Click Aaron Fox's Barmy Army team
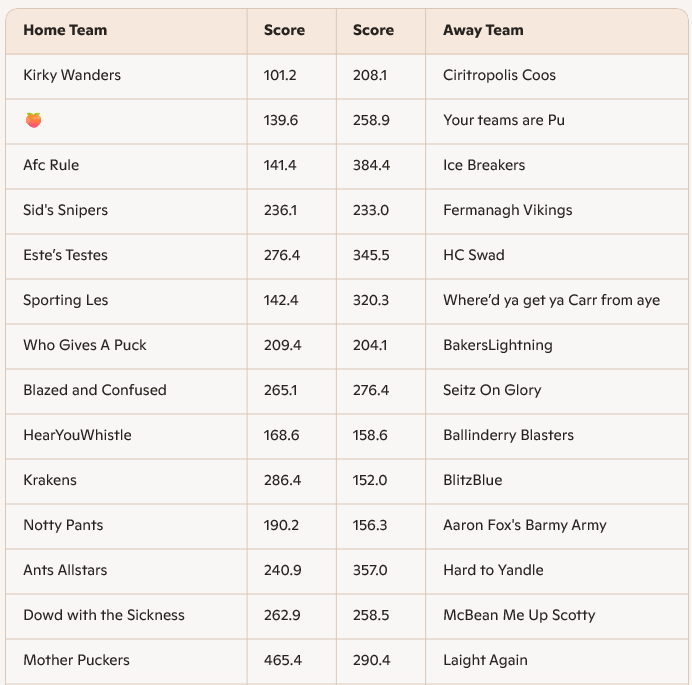This screenshot has width=692, height=685. (x=525, y=525)
